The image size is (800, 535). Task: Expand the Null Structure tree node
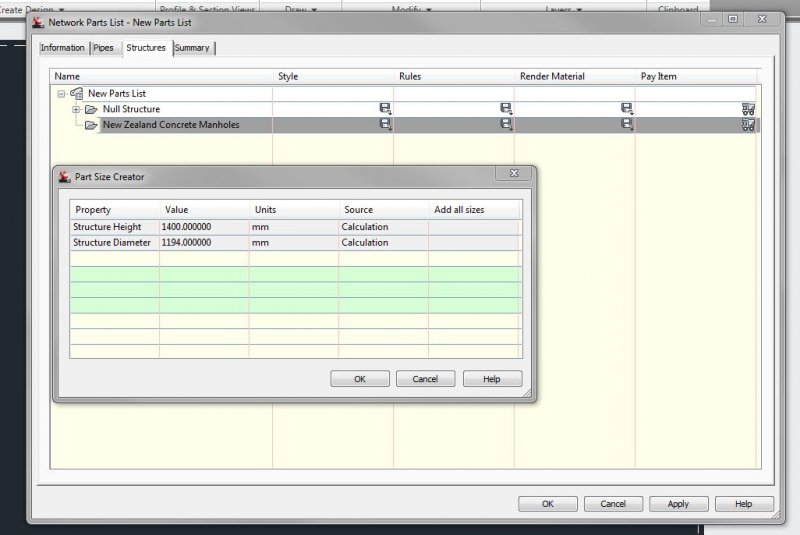tap(76, 109)
